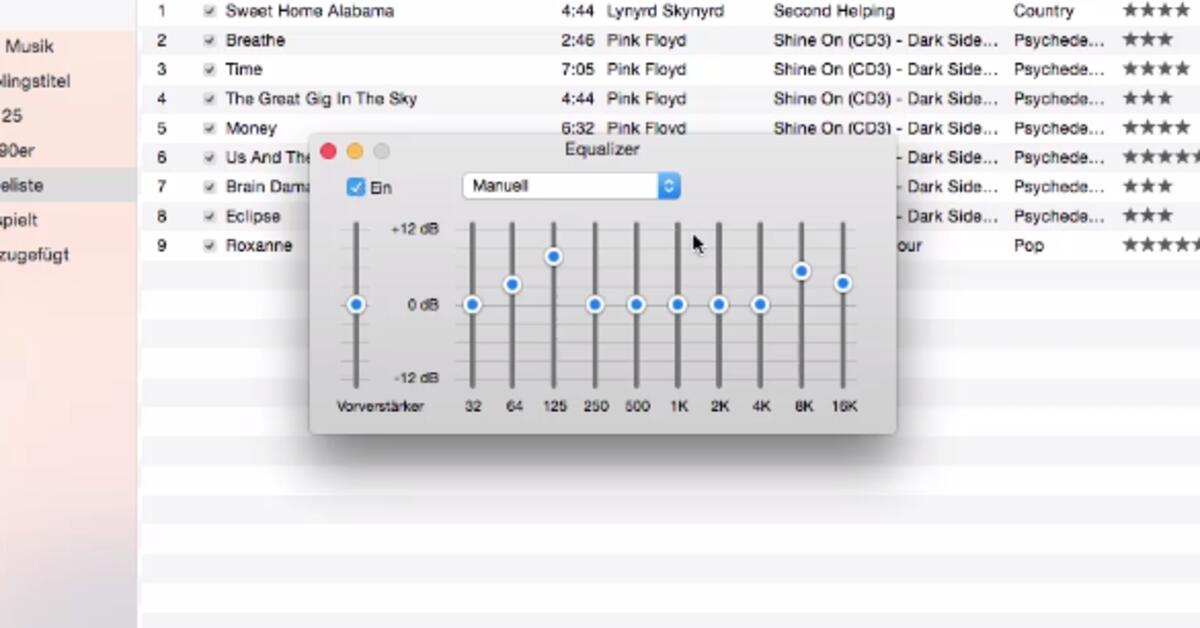The image size is (1200, 628).
Task: Uncheck "Sweet Home Alabama" in the song list
Action: pos(209,11)
